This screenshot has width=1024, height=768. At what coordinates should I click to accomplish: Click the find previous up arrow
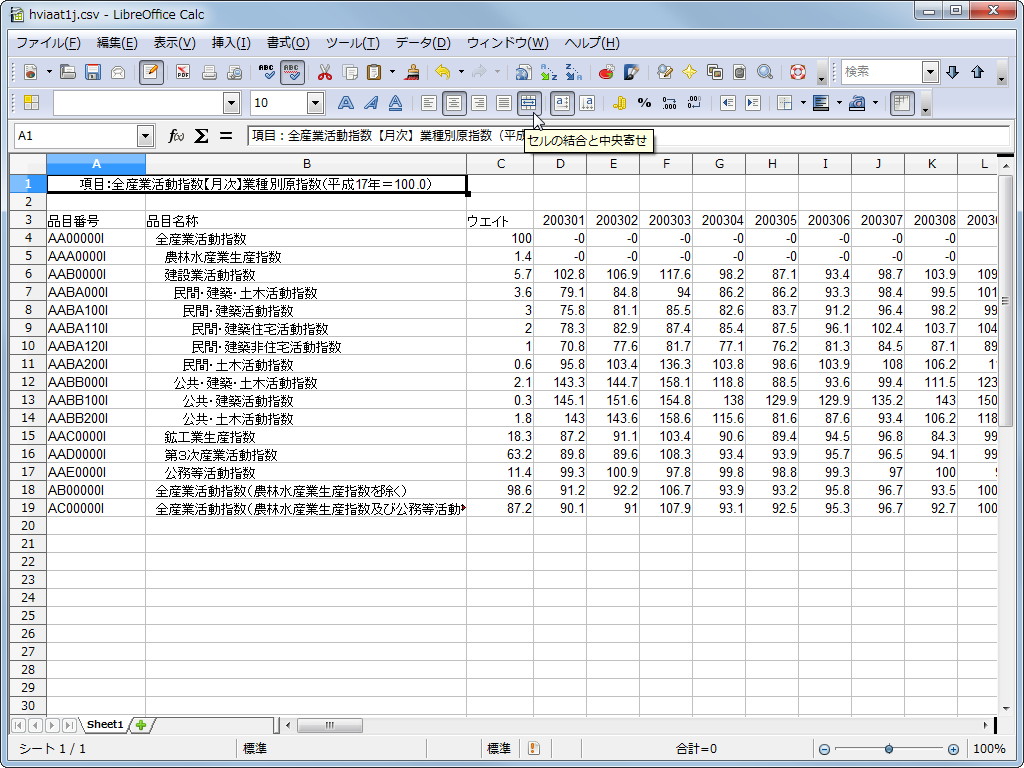pos(977,72)
